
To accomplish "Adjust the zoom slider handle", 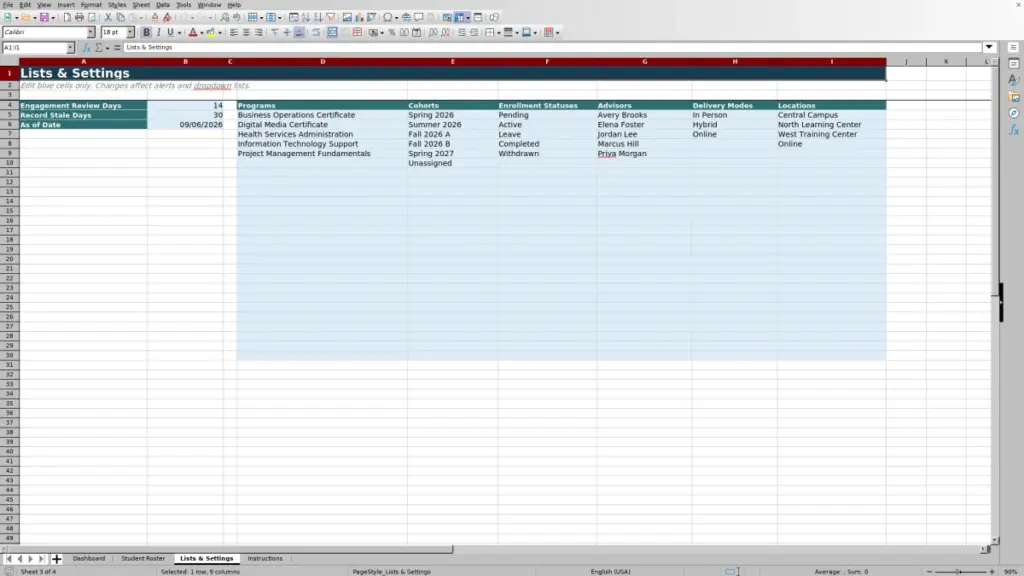I will 959,571.
